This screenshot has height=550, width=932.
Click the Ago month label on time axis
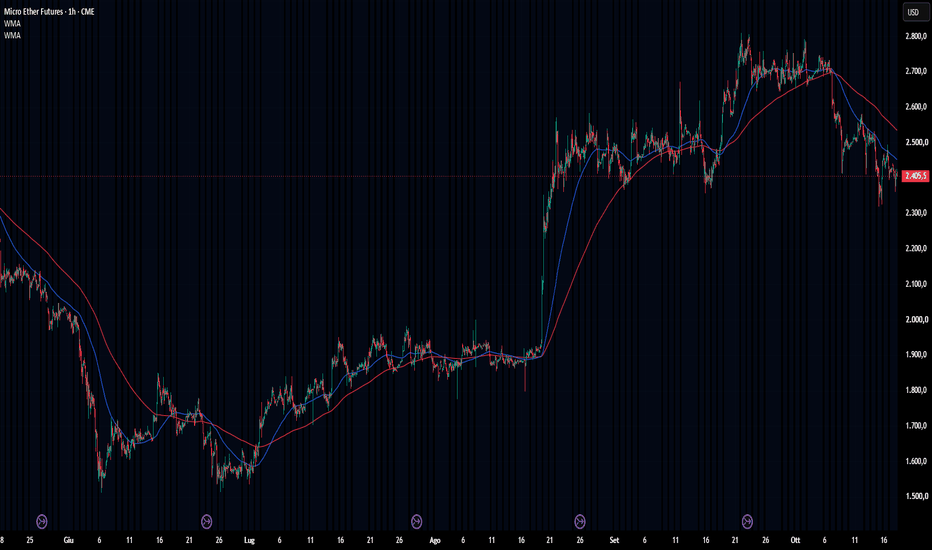pos(435,540)
